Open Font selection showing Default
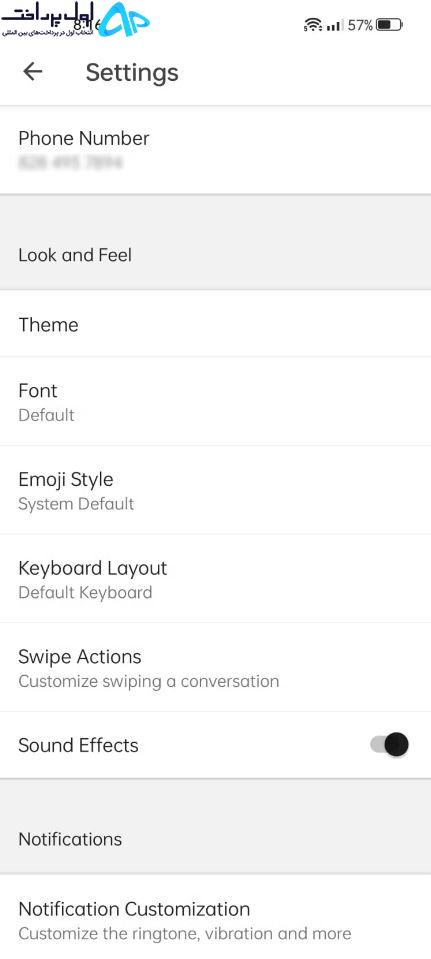The height and width of the screenshot is (959, 431). (215, 402)
